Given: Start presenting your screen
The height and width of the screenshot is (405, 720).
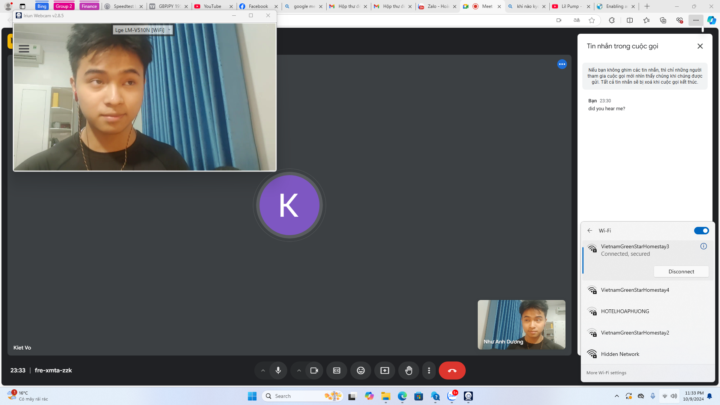Looking at the screenshot, I should 384,371.
